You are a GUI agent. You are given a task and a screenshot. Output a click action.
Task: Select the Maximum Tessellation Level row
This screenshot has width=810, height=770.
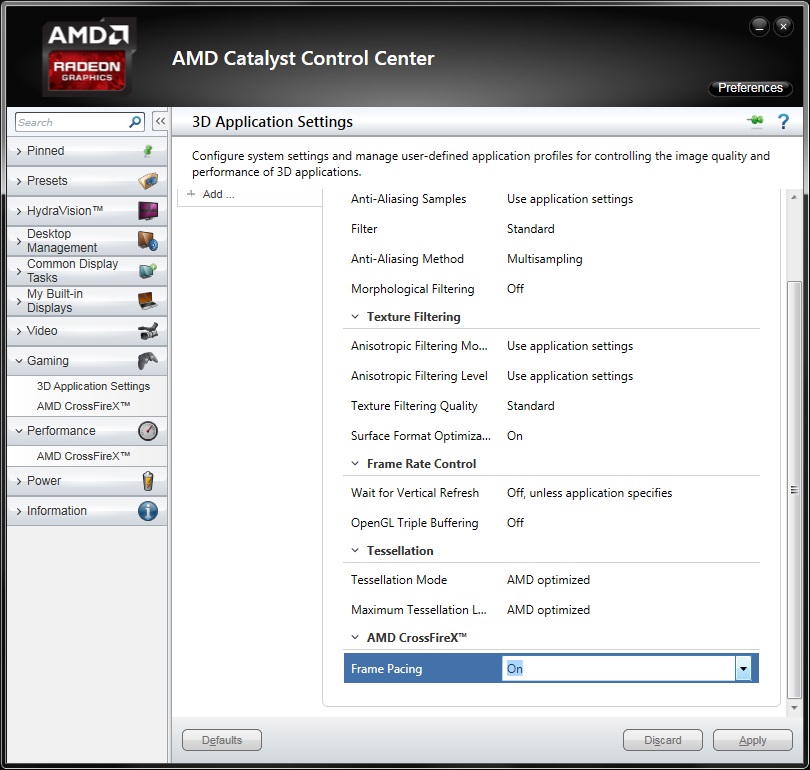click(551, 610)
